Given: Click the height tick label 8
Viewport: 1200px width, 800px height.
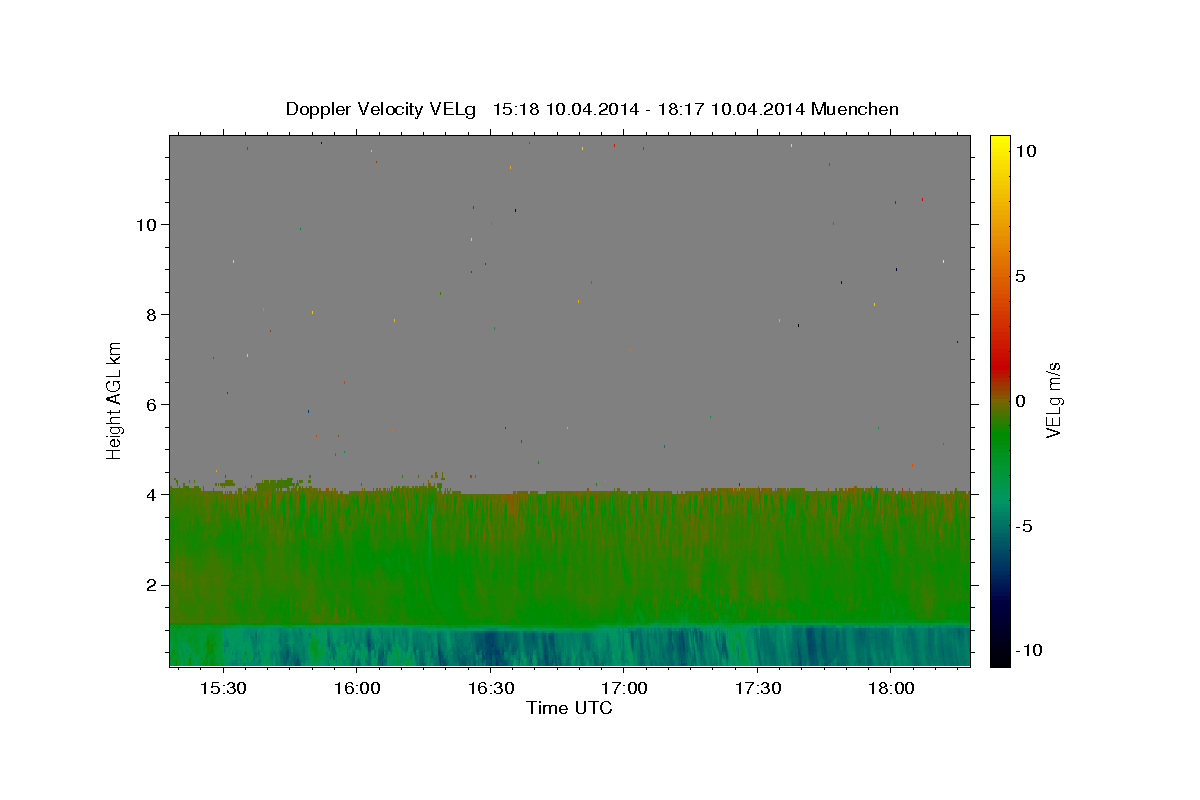Looking at the screenshot, I should (x=153, y=314).
